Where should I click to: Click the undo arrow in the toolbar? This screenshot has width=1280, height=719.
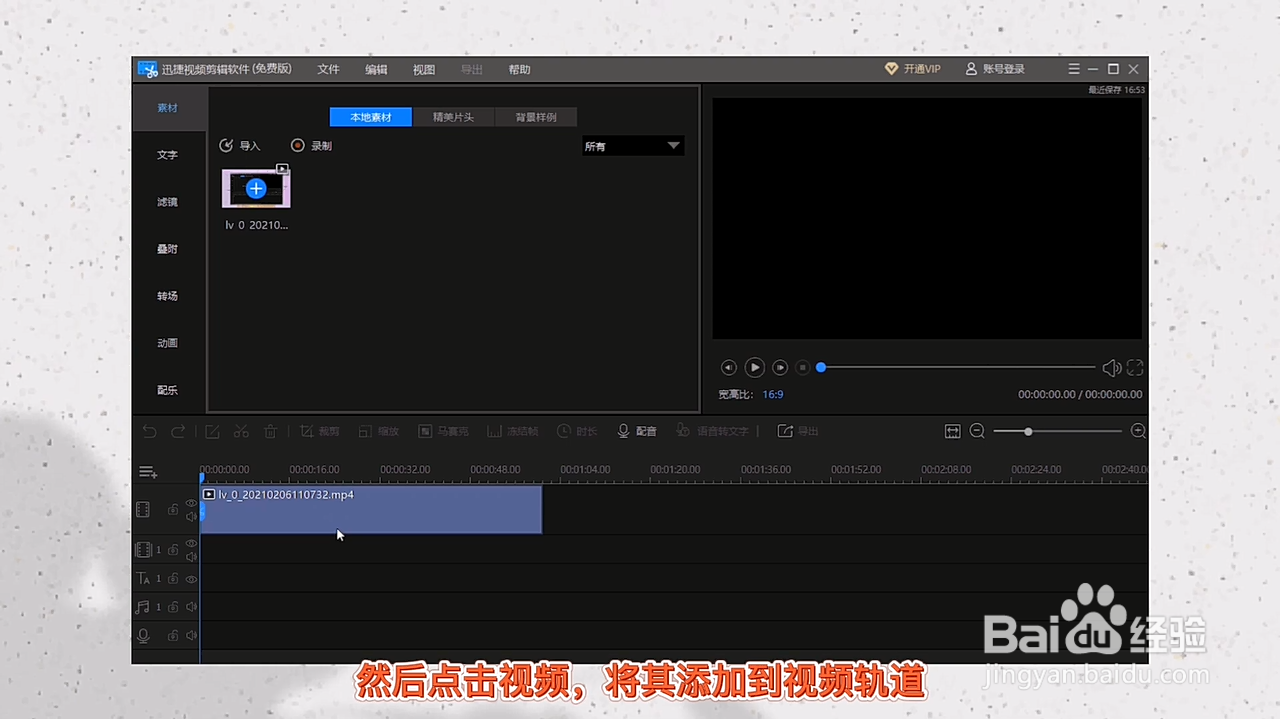(149, 431)
